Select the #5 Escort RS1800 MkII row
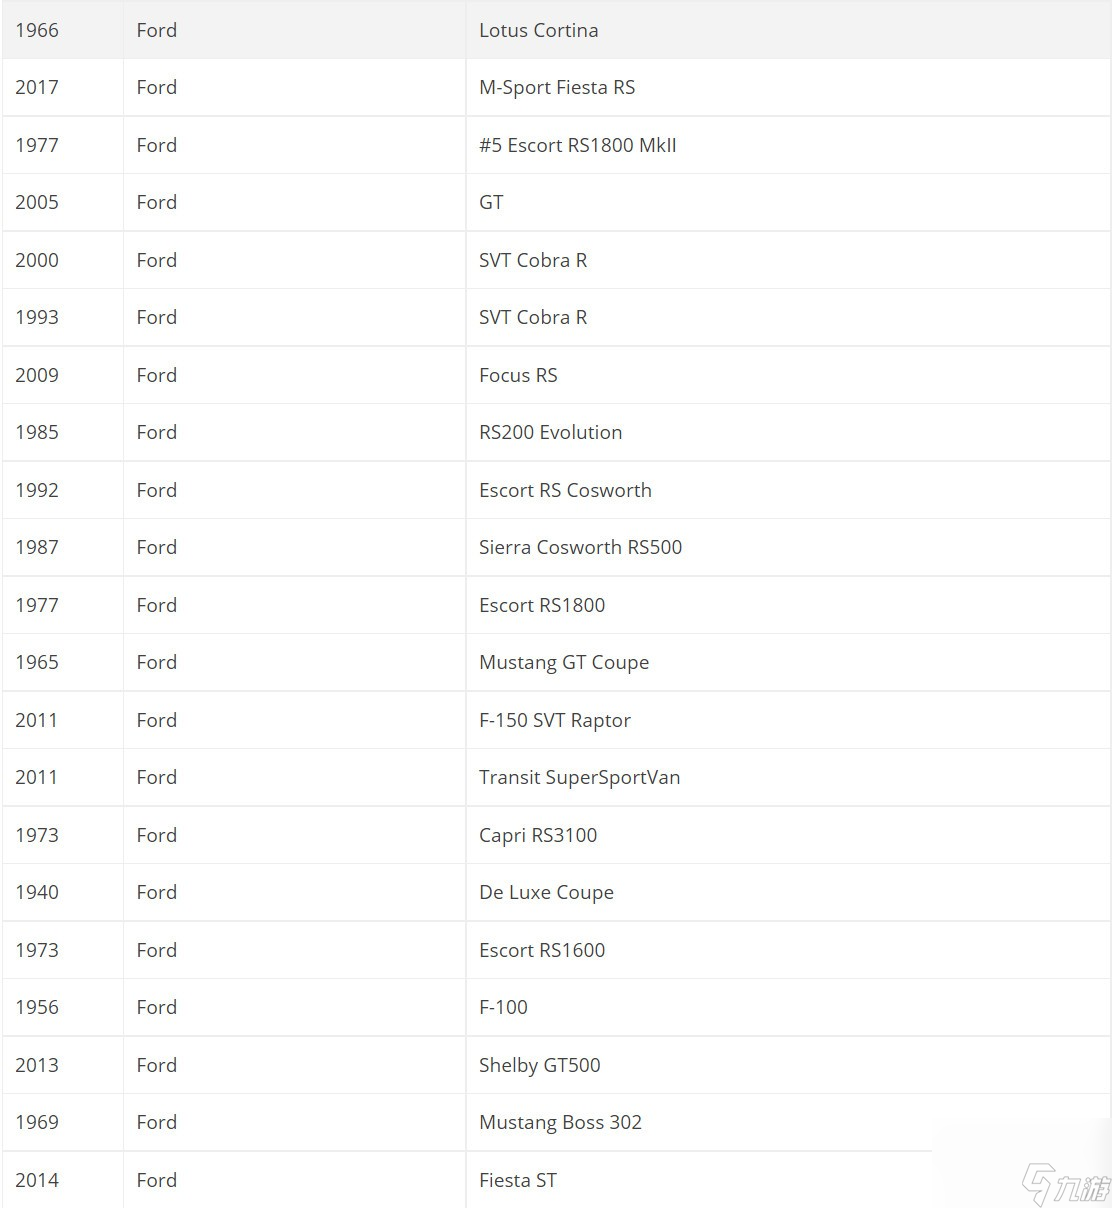This screenshot has width=1112, height=1208. tap(556, 145)
